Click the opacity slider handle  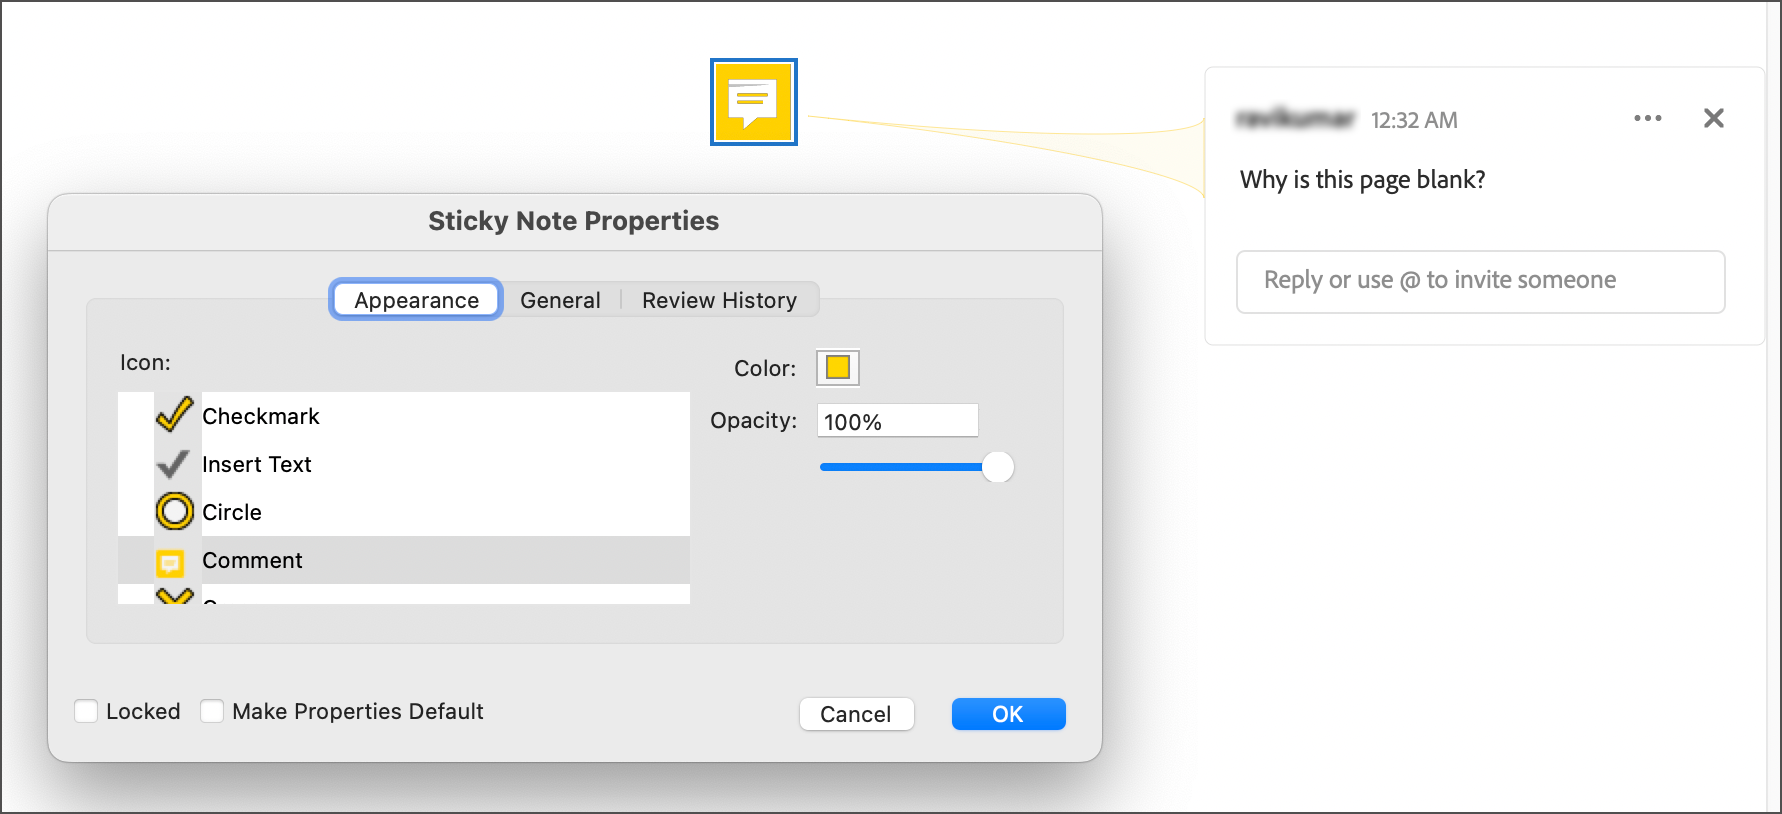pos(997,467)
